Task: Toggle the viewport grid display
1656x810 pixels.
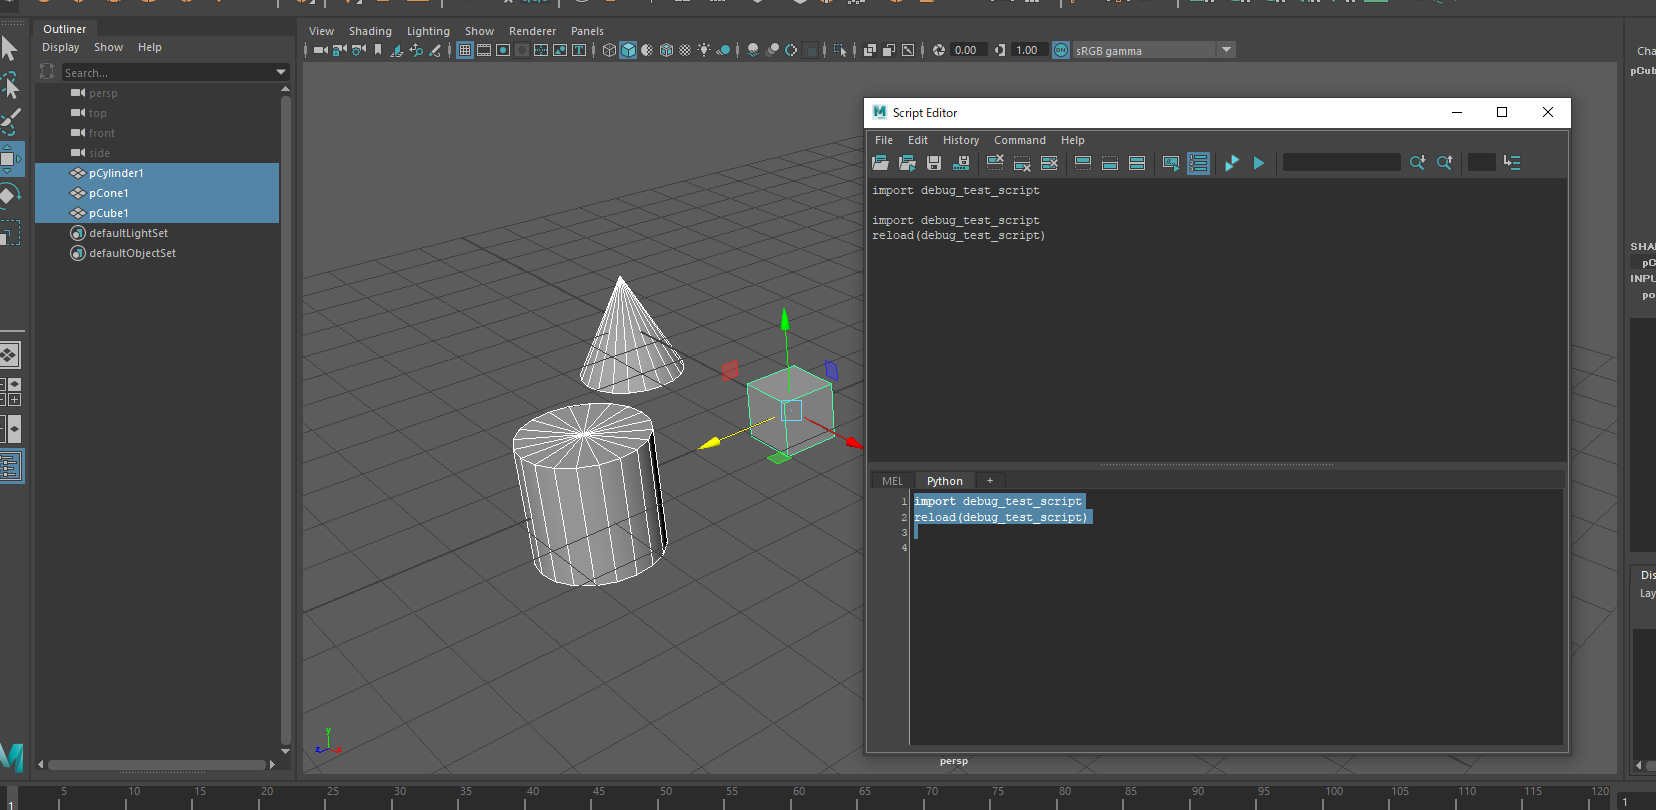Action: 465,50
